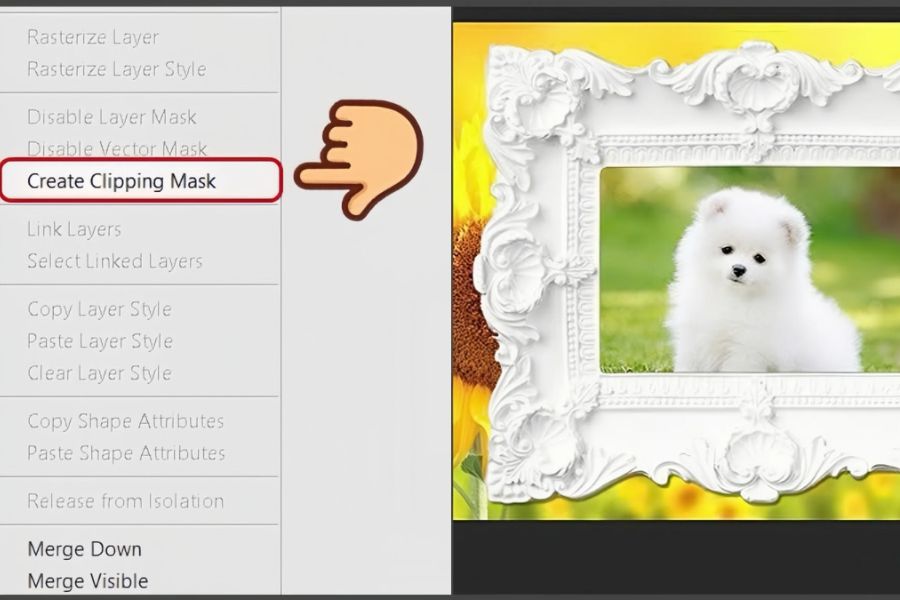The width and height of the screenshot is (900, 600).
Task: Choose Disable Layer Mask
Action: 111,117
